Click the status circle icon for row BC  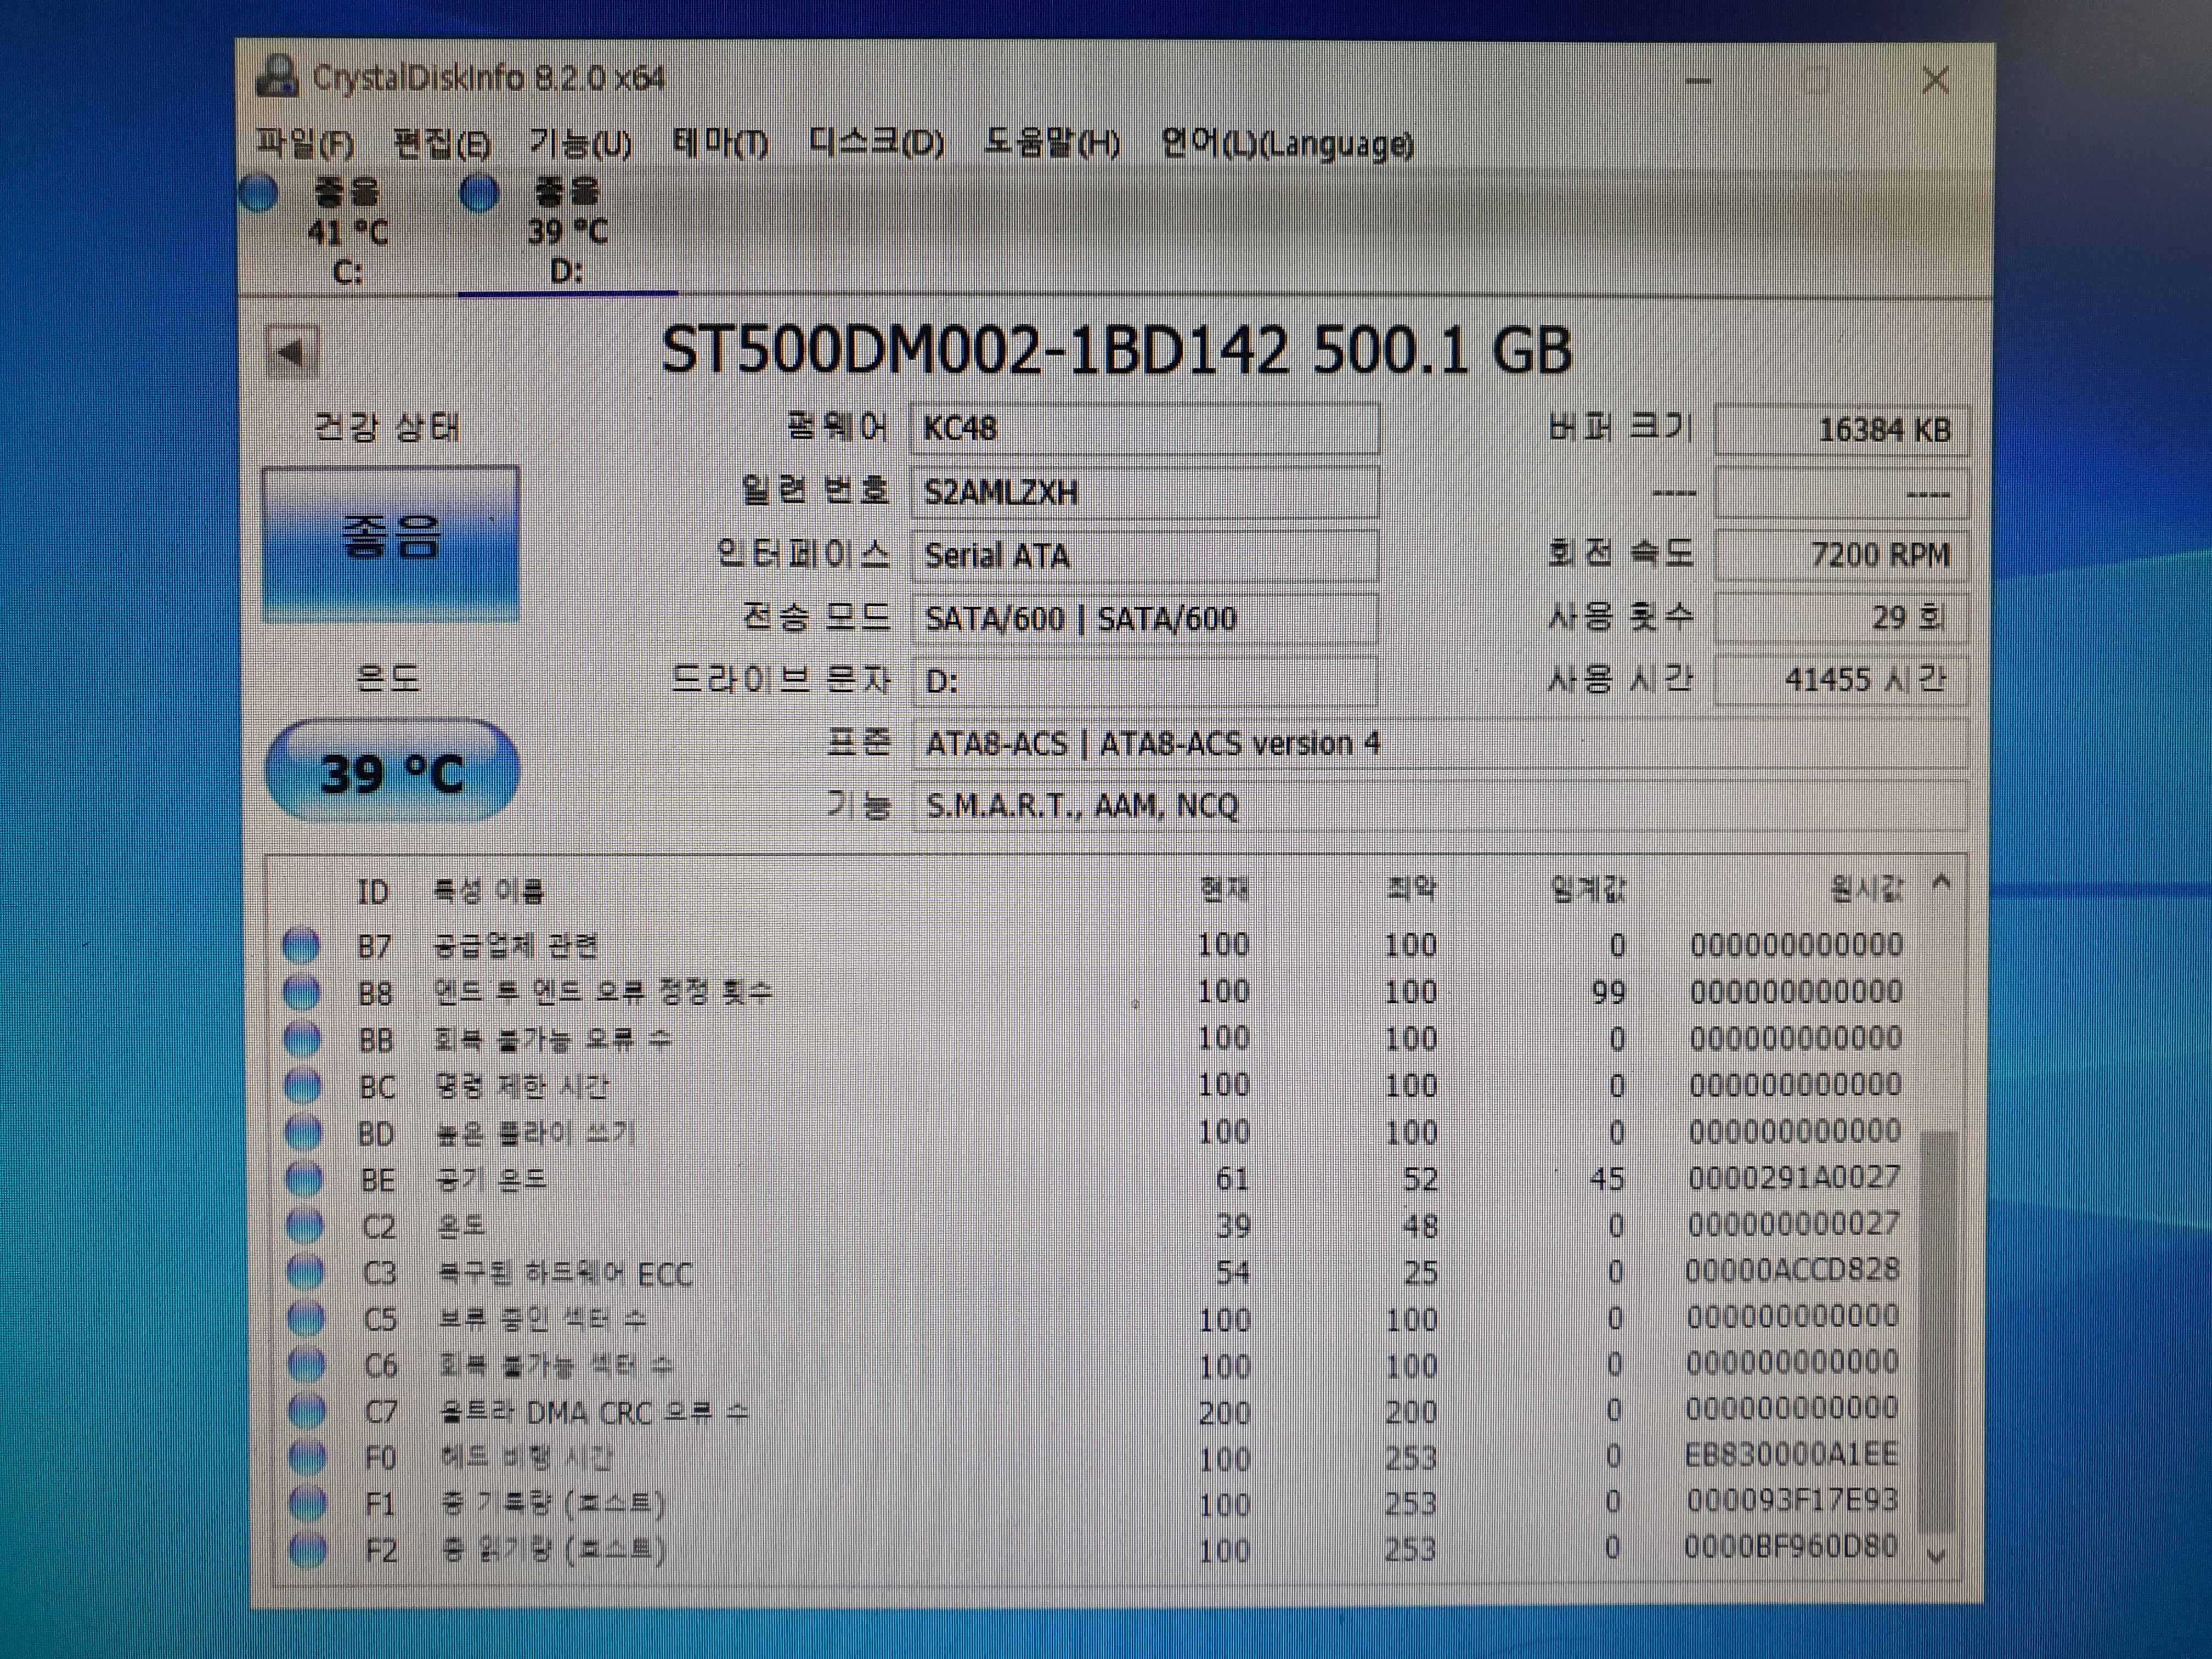pos(303,1086)
